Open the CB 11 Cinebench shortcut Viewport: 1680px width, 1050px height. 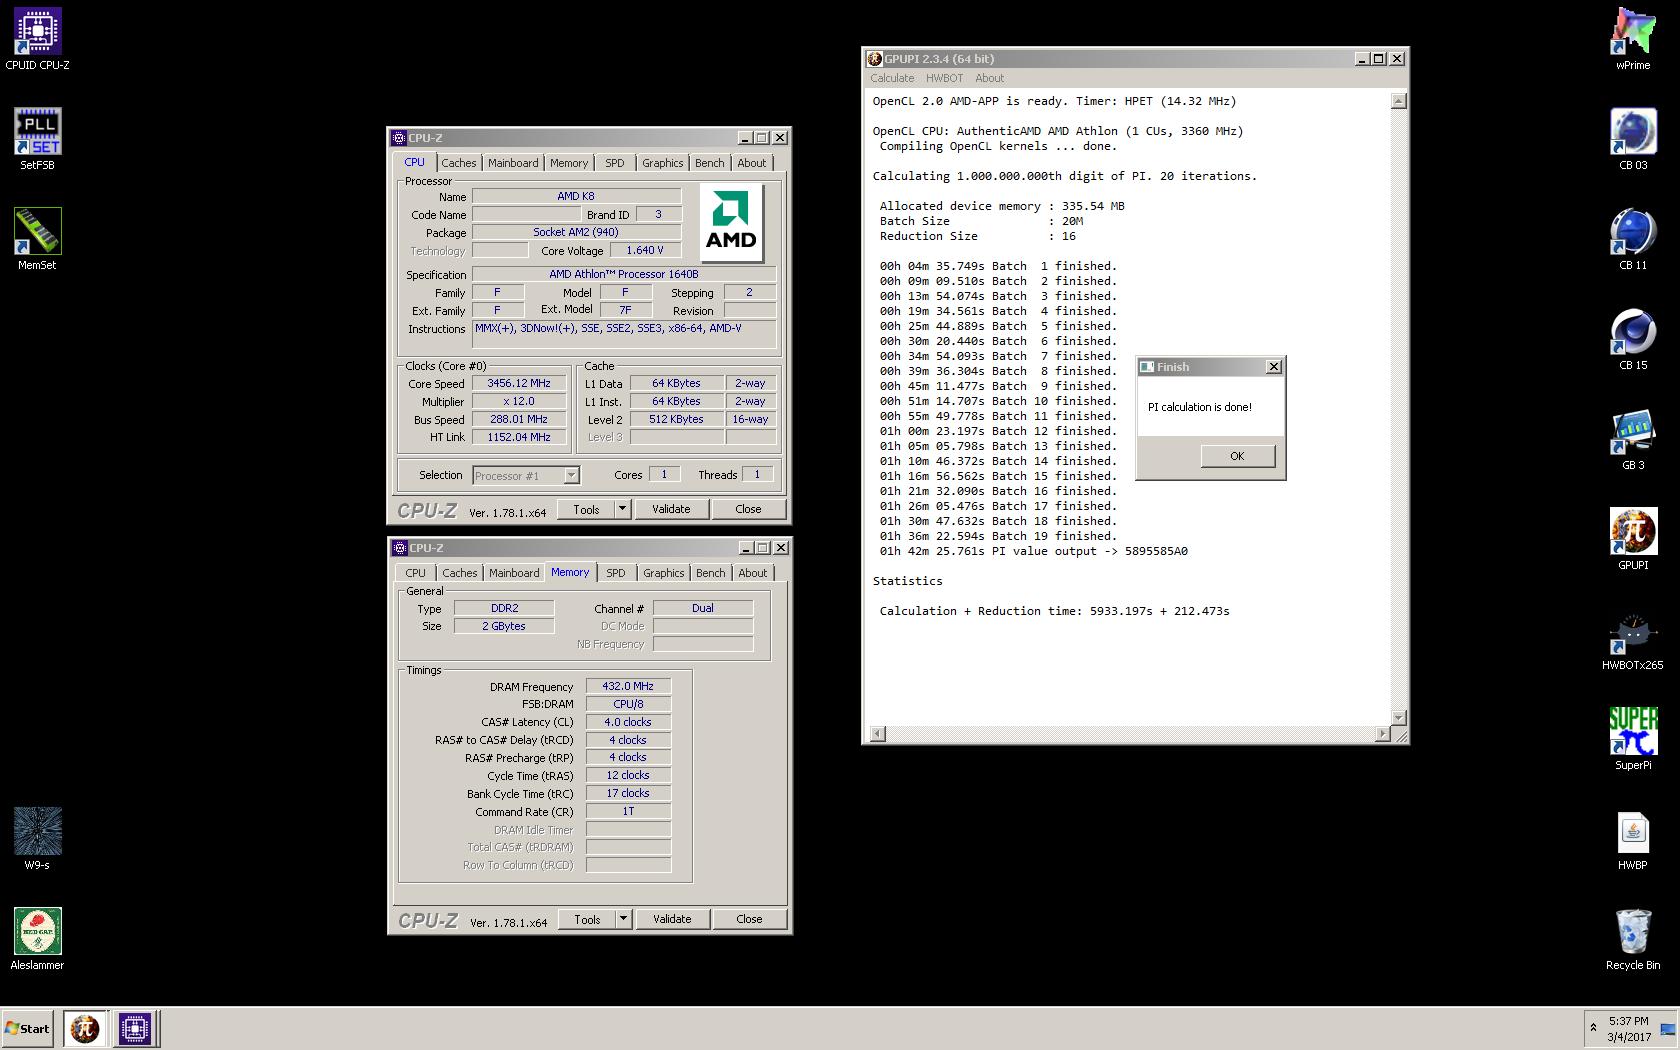1633,239
